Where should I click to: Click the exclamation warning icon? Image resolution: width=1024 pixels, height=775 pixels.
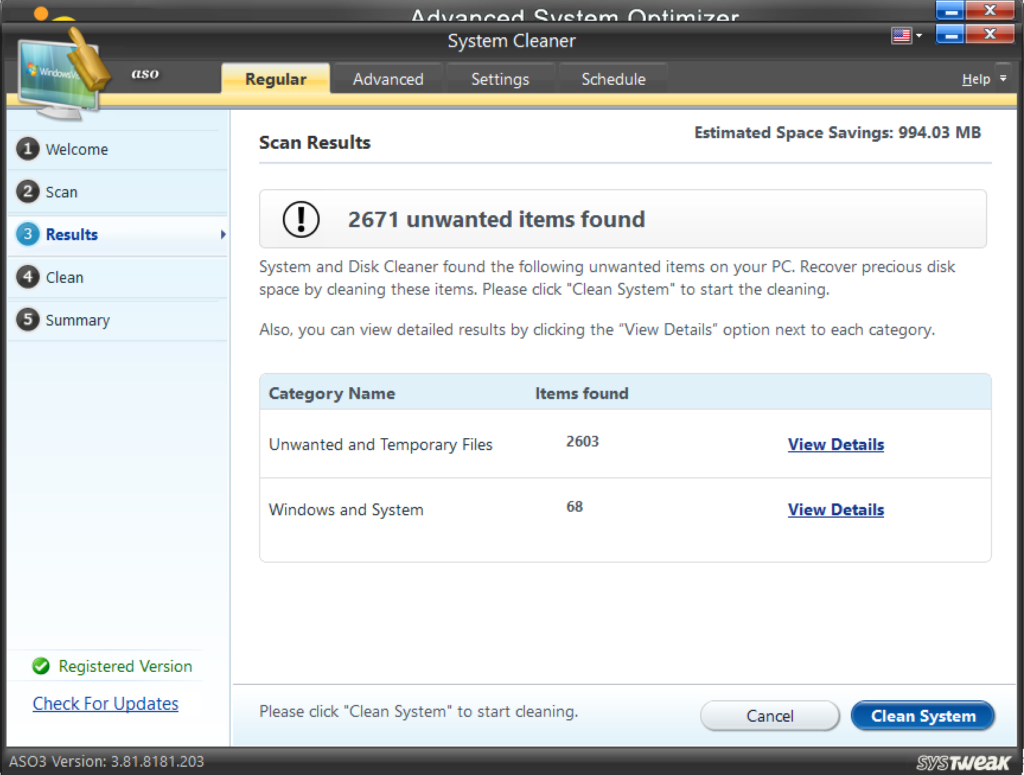(x=301, y=219)
